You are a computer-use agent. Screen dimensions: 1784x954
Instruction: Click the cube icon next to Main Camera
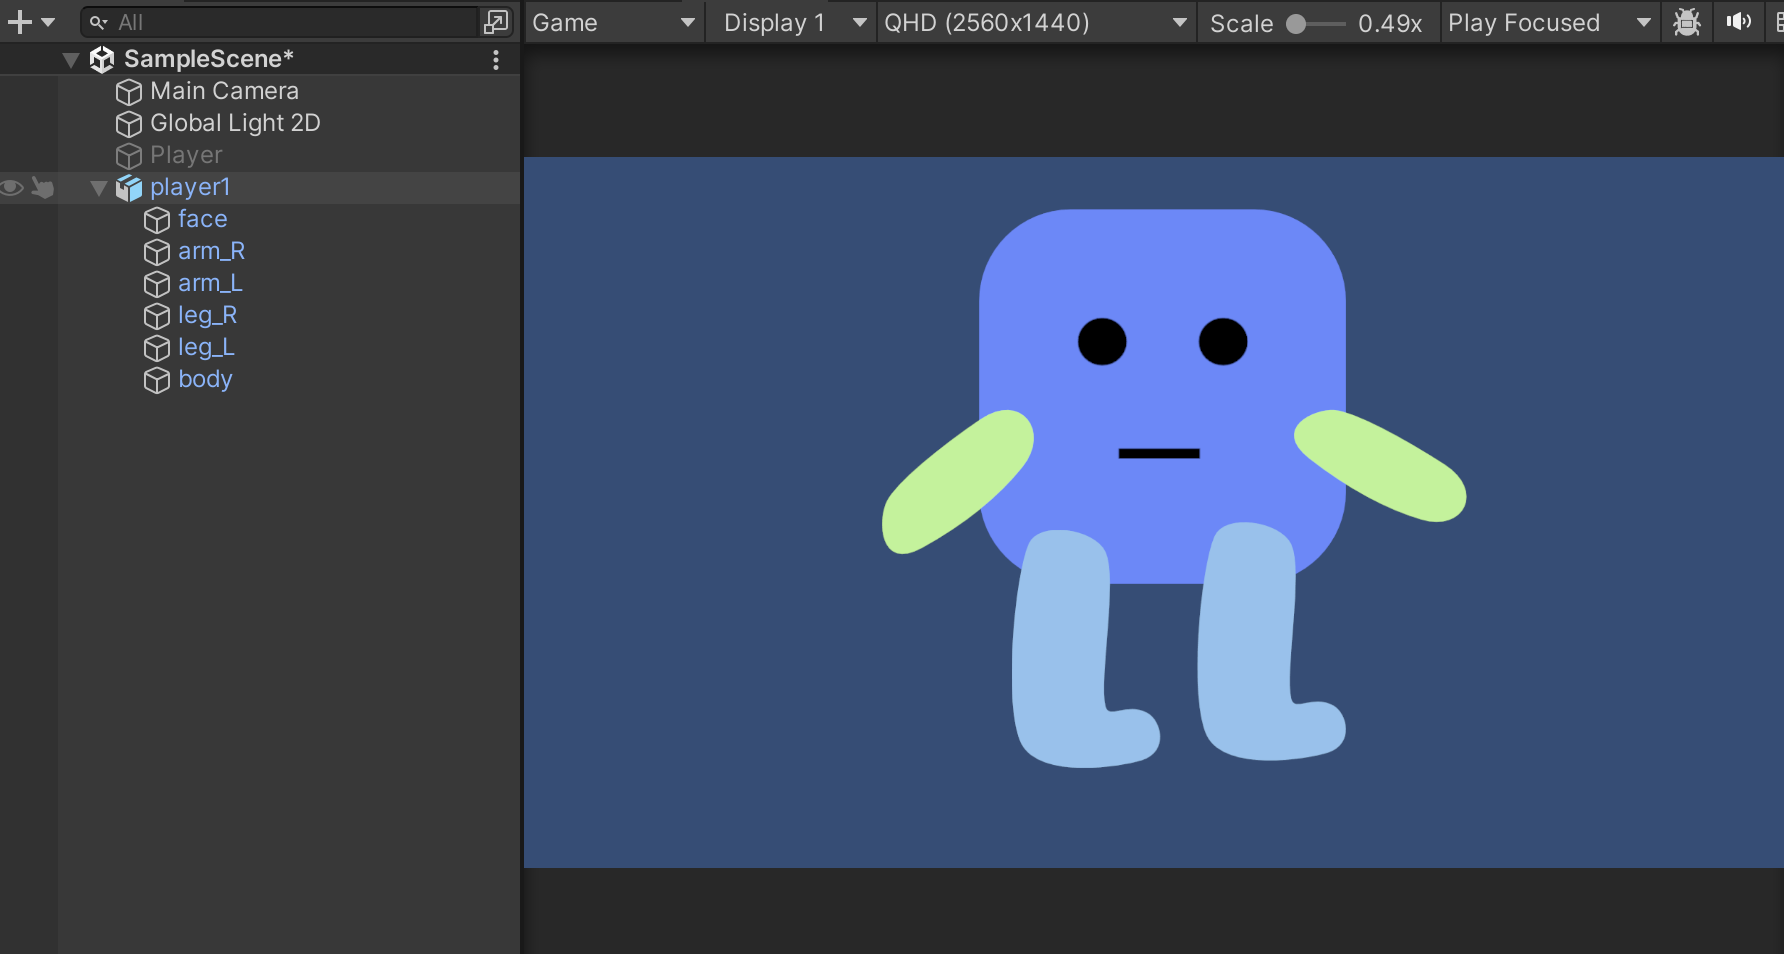pos(128,92)
